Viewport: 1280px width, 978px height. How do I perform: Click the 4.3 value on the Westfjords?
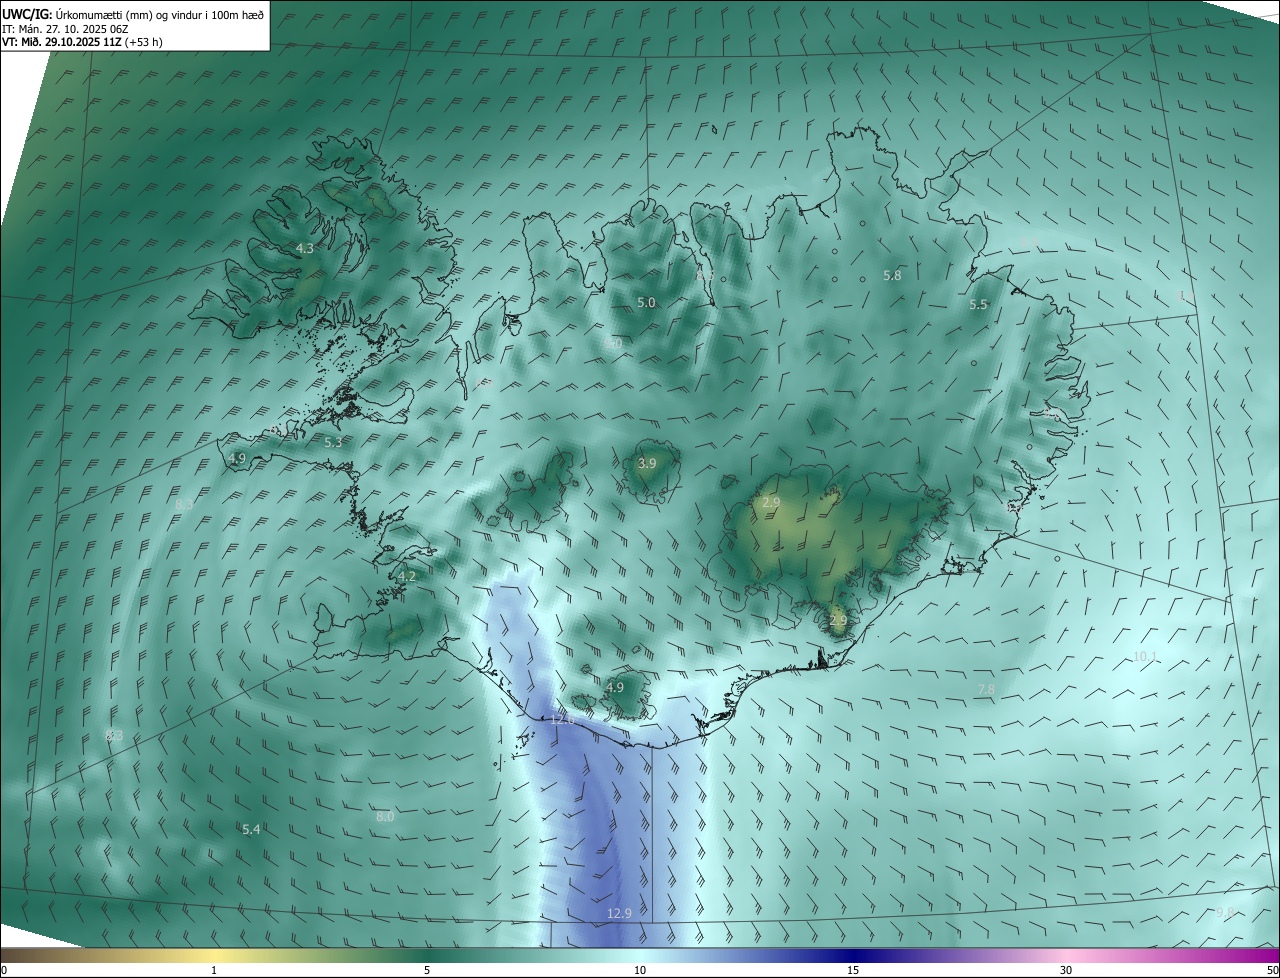[x=305, y=248]
